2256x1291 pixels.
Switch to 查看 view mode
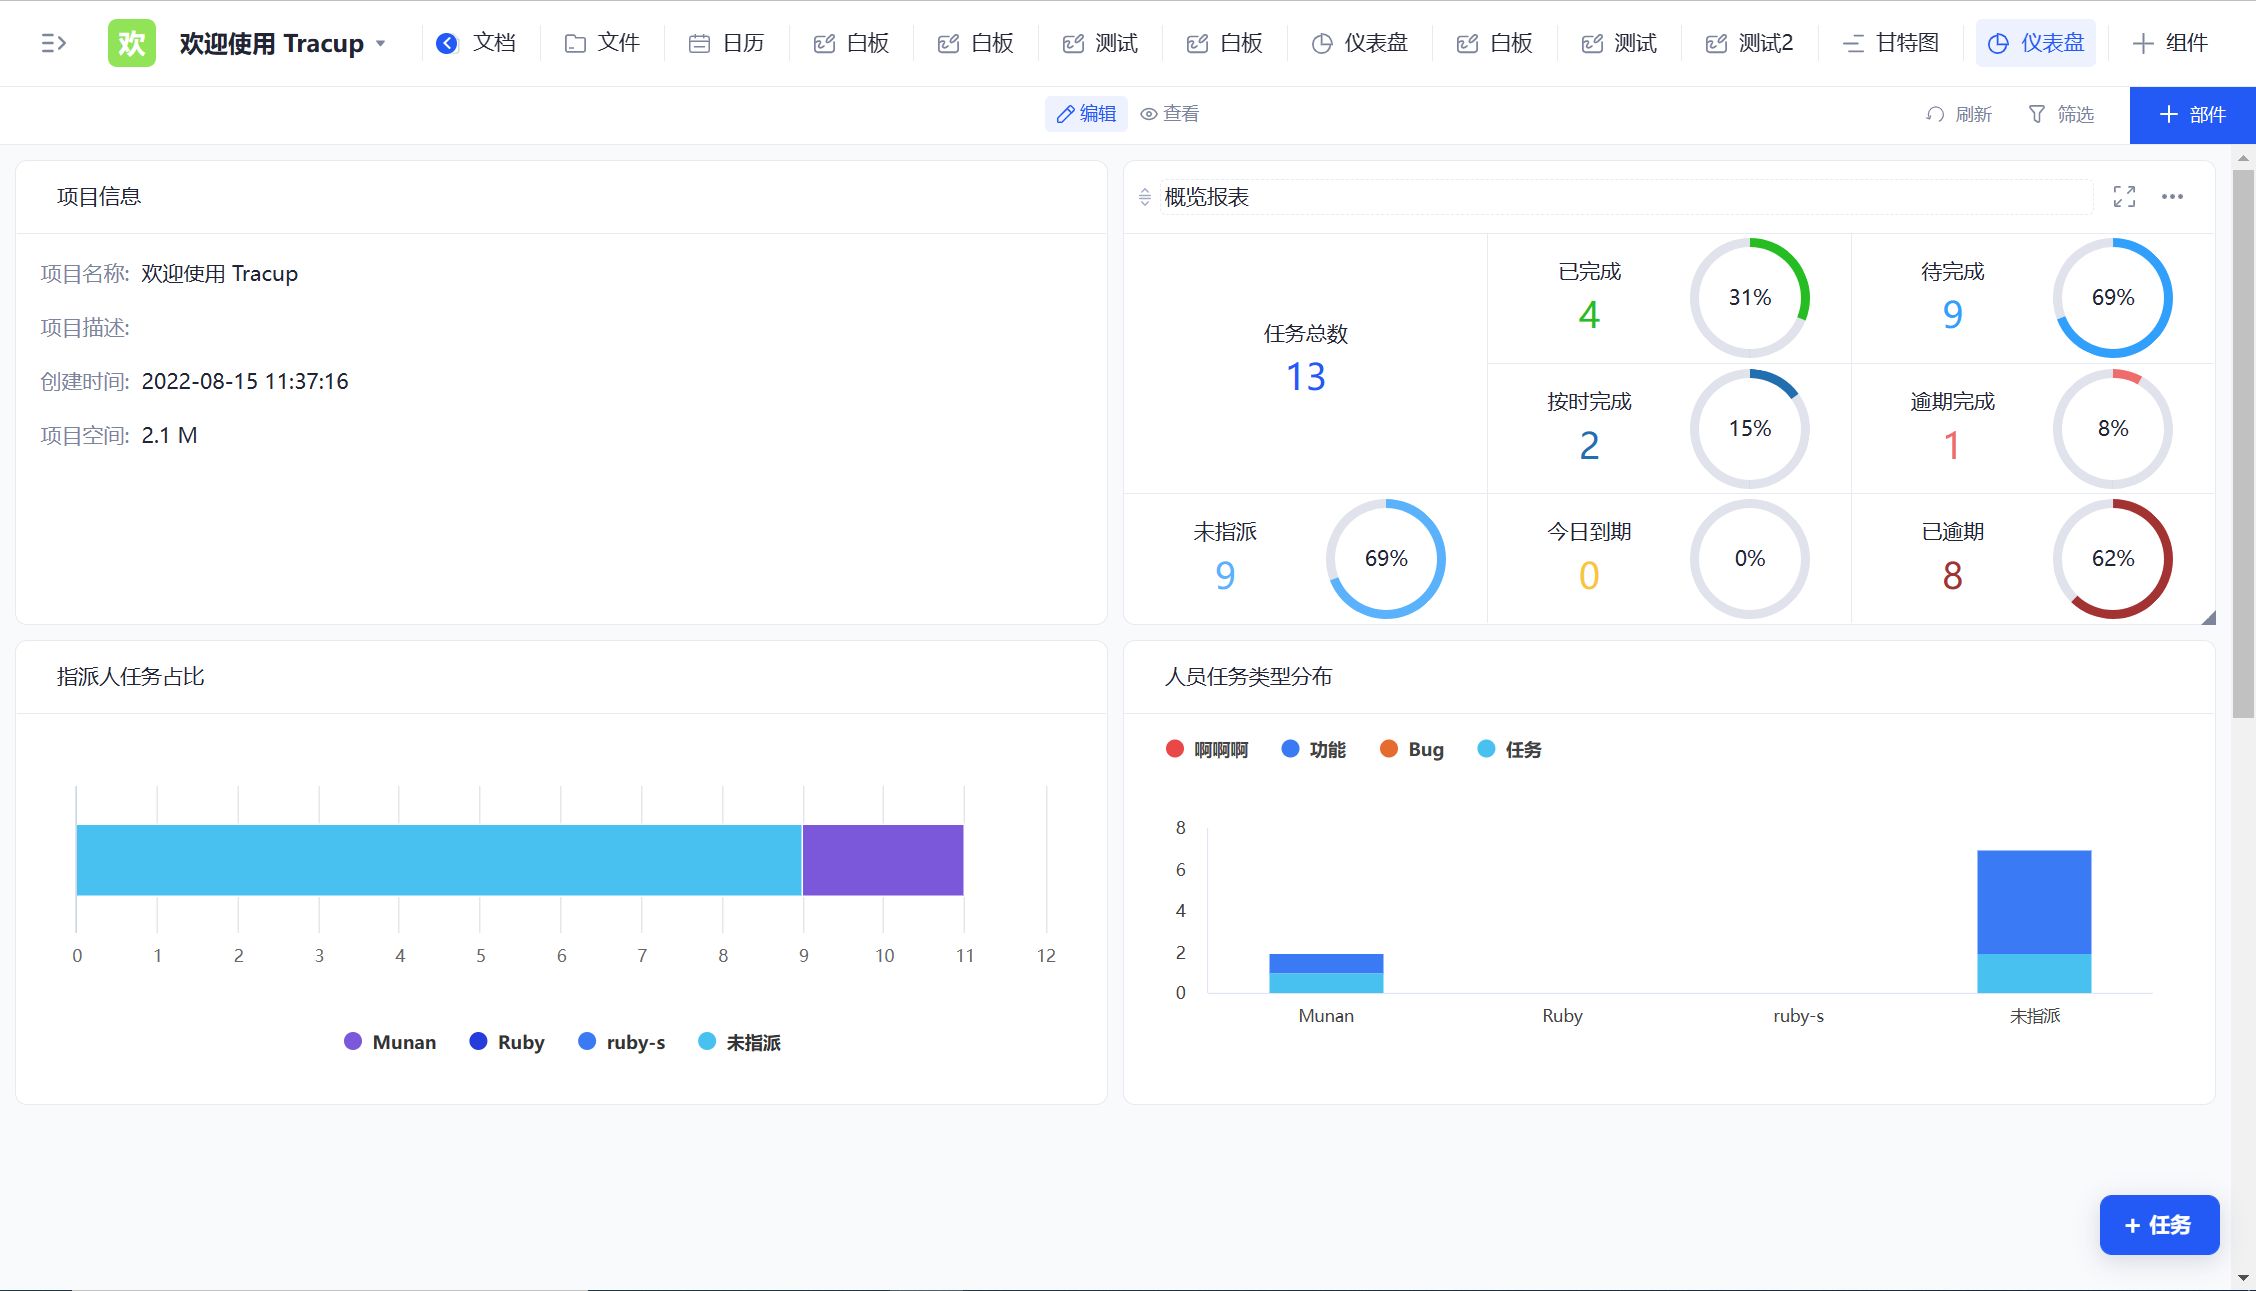pyautogui.click(x=1170, y=114)
